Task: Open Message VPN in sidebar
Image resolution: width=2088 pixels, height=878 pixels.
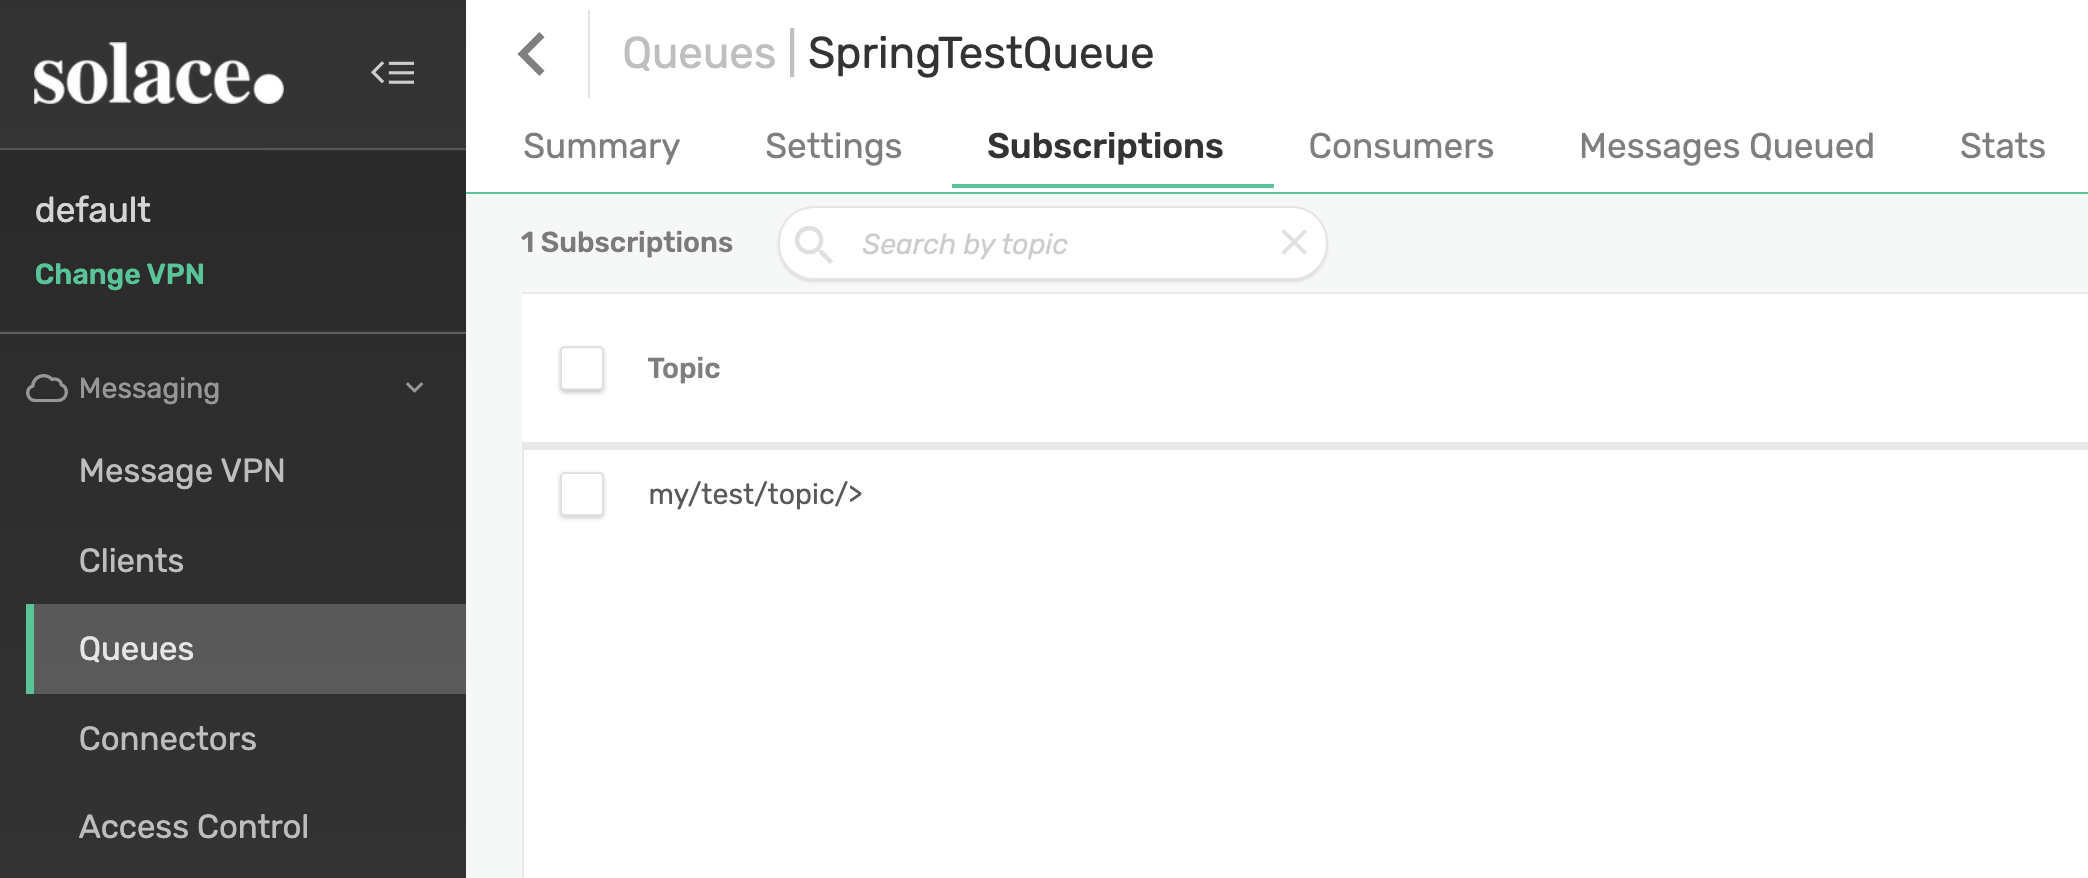Action: (x=182, y=470)
